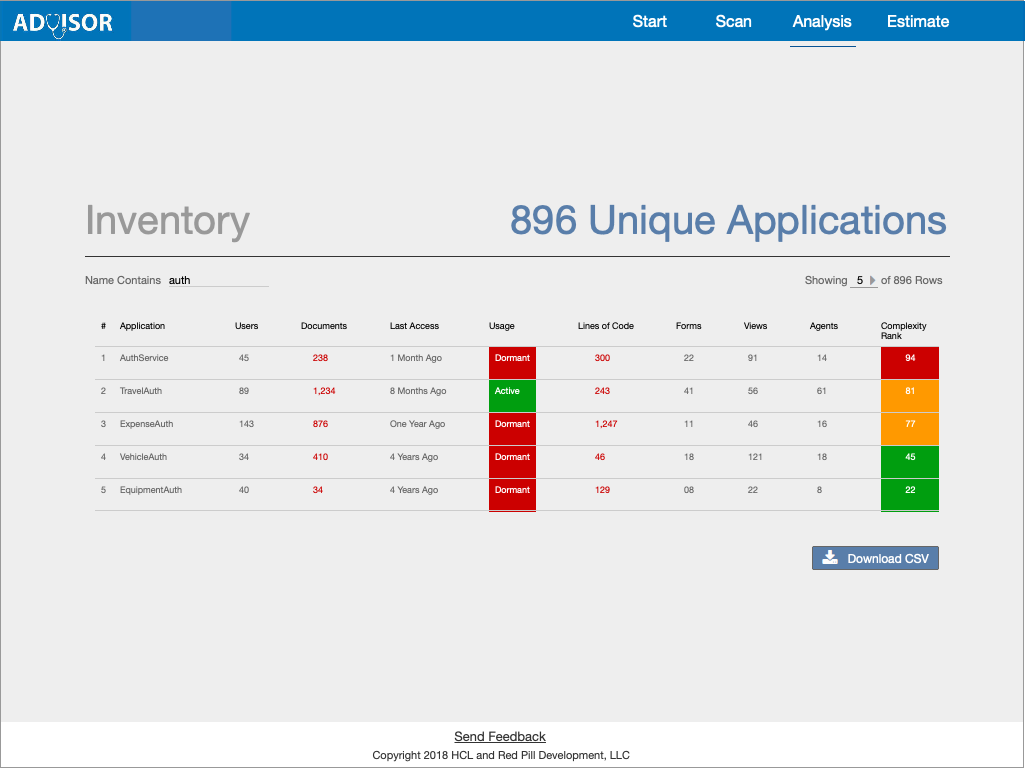Click the ADVISOR logo icon

coord(62,22)
